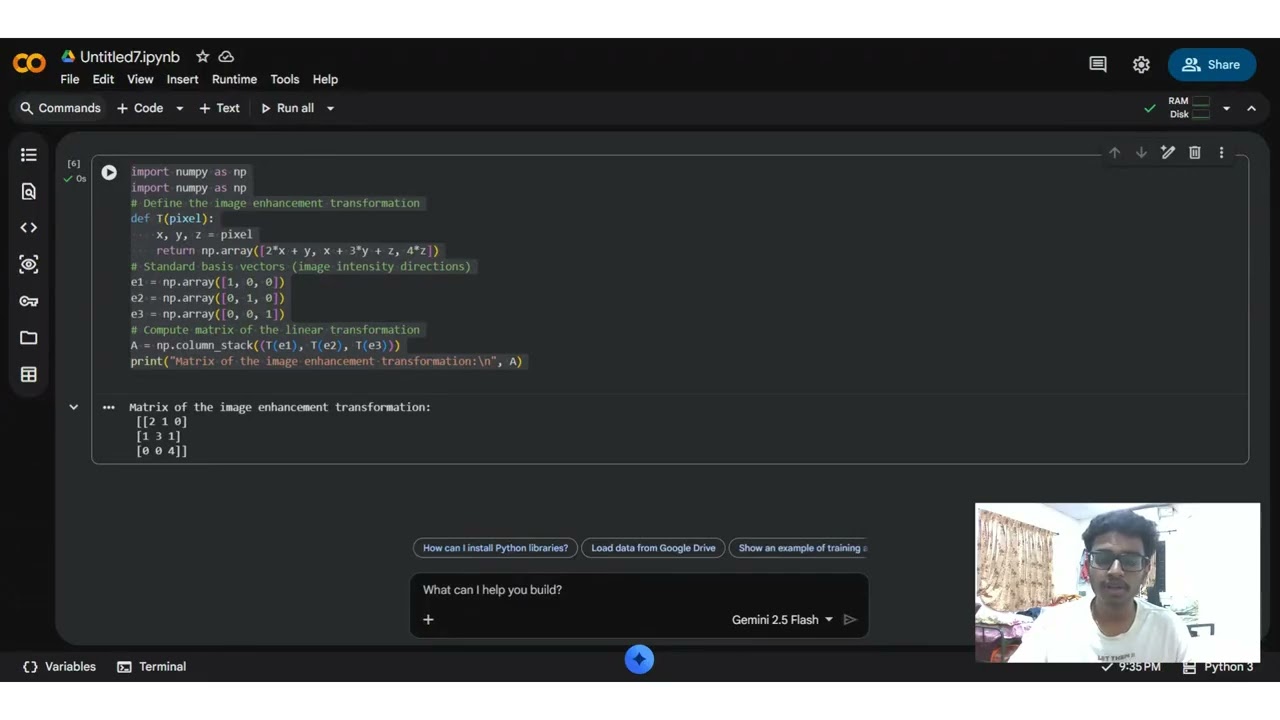Move the cell down

(x=1141, y=153)
